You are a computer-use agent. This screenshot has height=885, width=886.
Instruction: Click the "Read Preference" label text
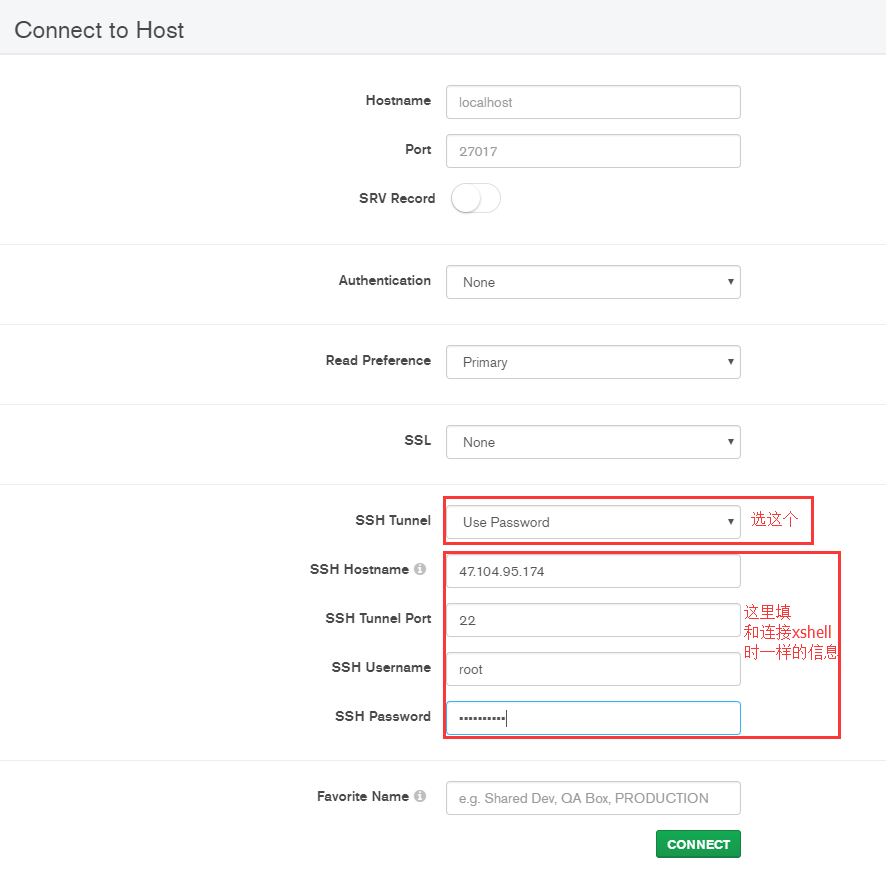coord(378,361)
